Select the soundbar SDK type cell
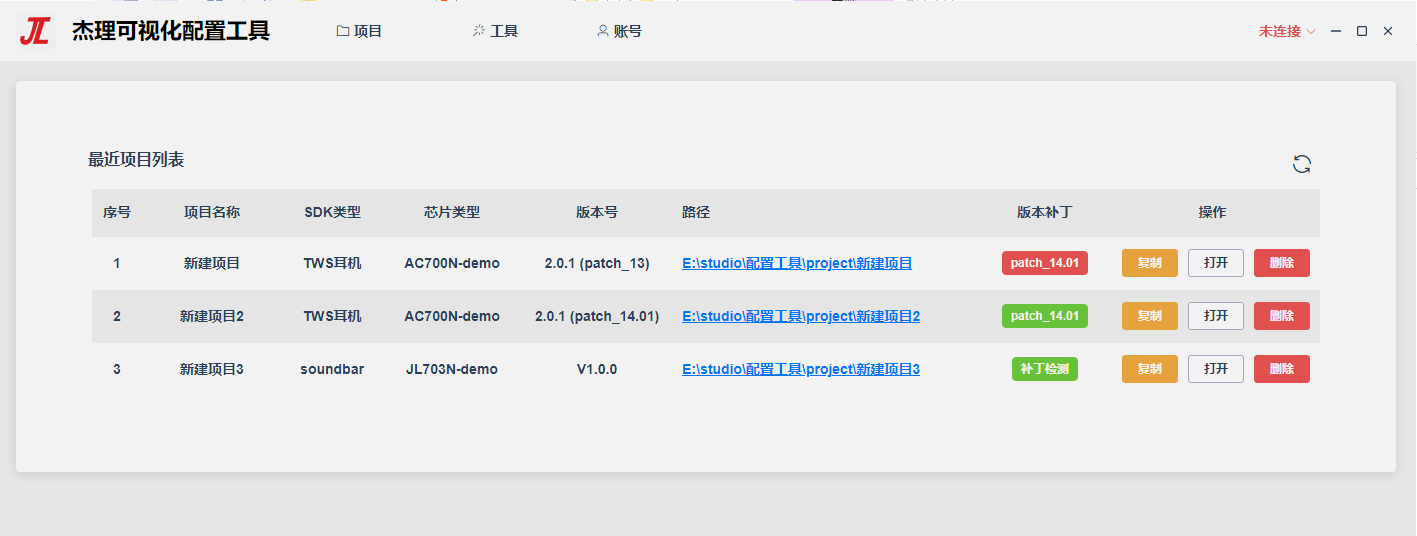 click(332, 369)
